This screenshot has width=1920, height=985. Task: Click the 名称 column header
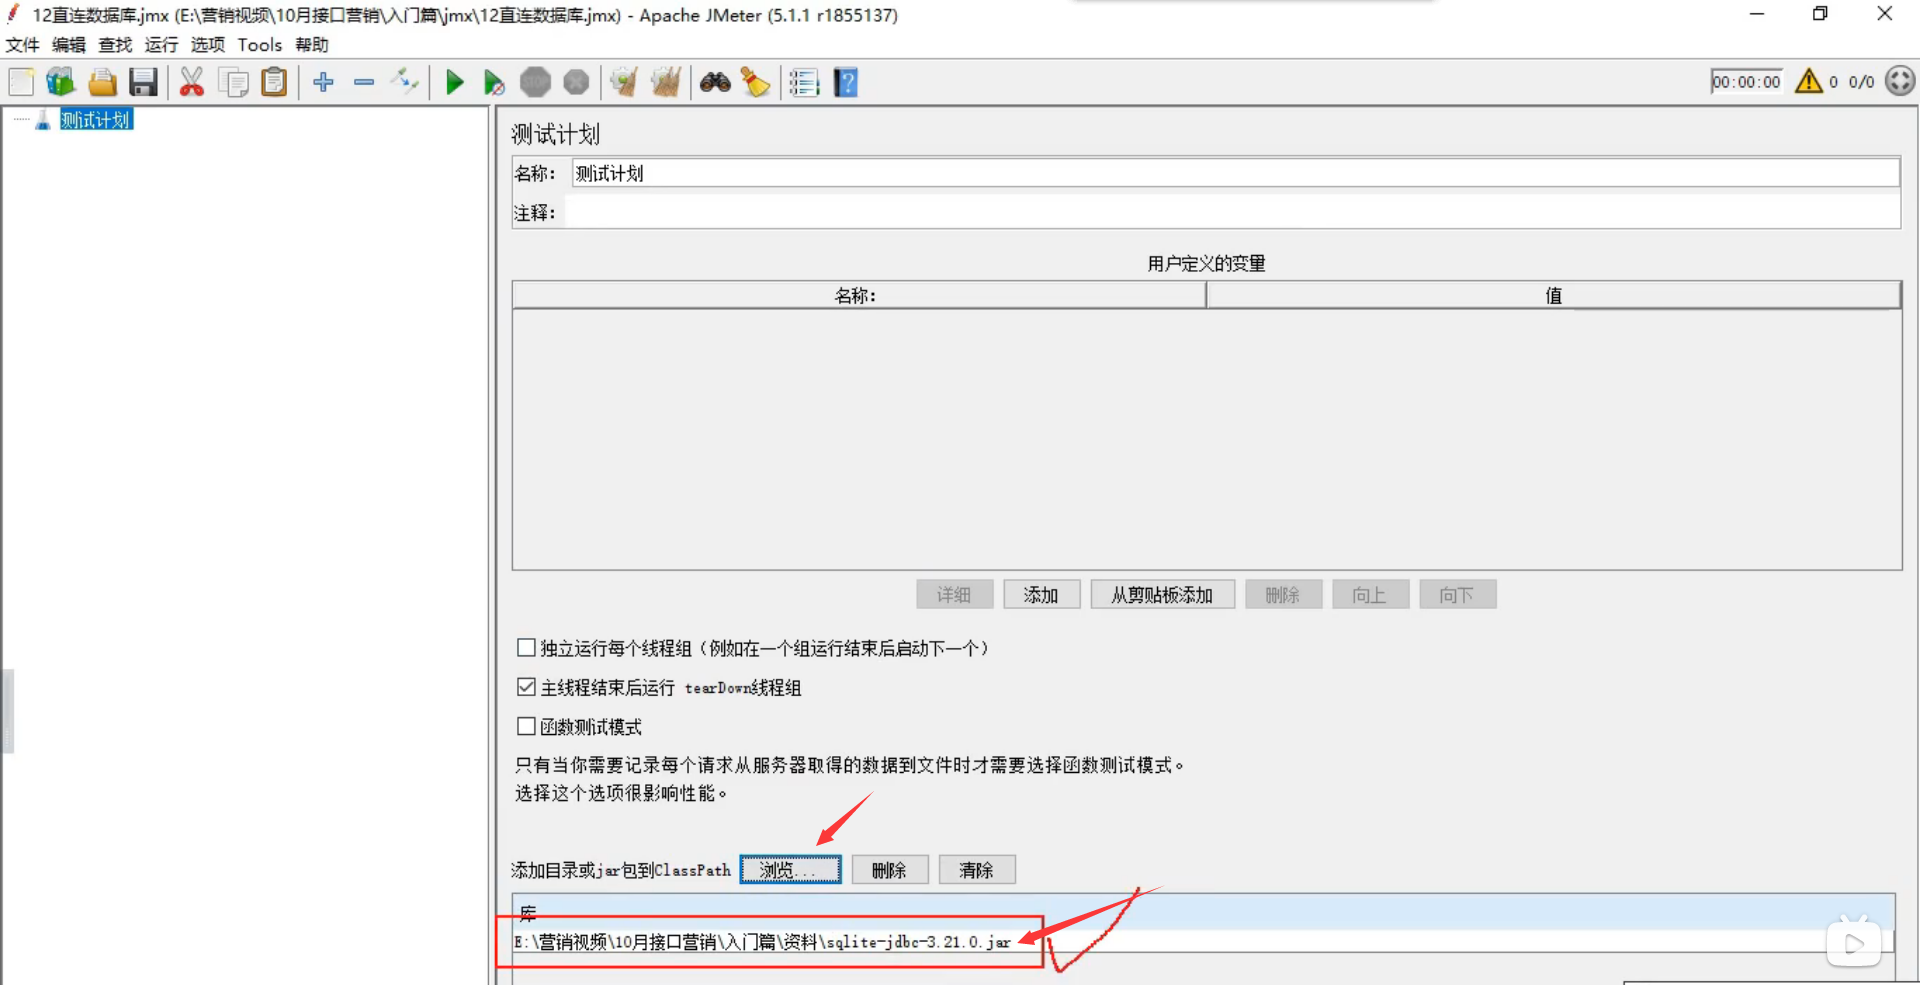[859, 295]
